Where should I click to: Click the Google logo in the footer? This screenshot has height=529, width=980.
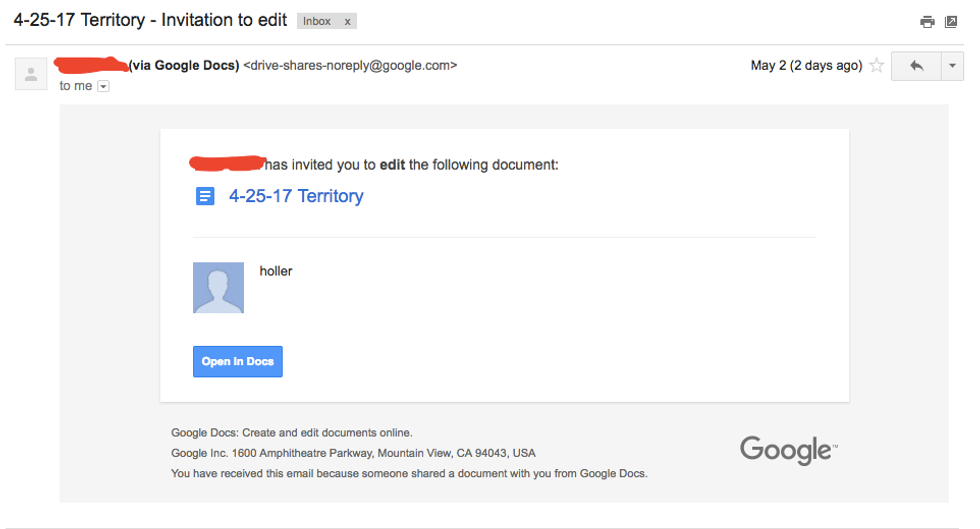[x=788, y=450]
